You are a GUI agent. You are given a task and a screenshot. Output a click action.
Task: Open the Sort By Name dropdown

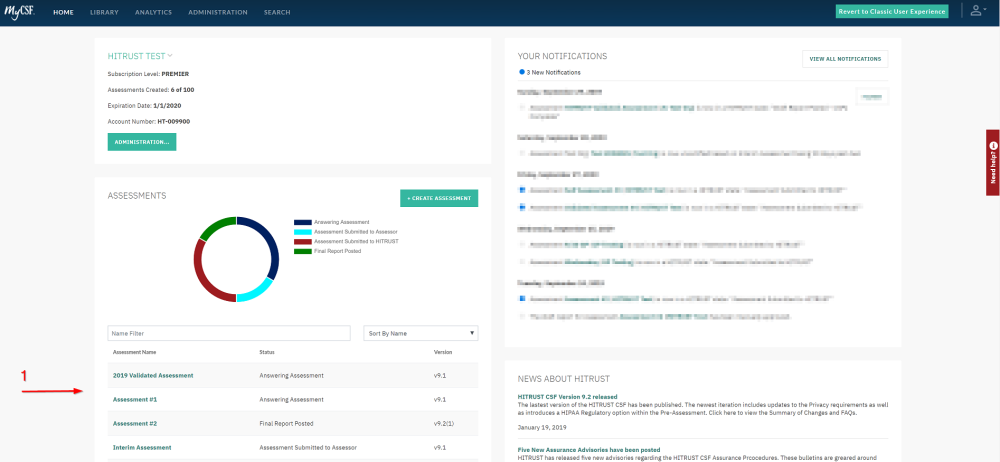tap(421, 333)
